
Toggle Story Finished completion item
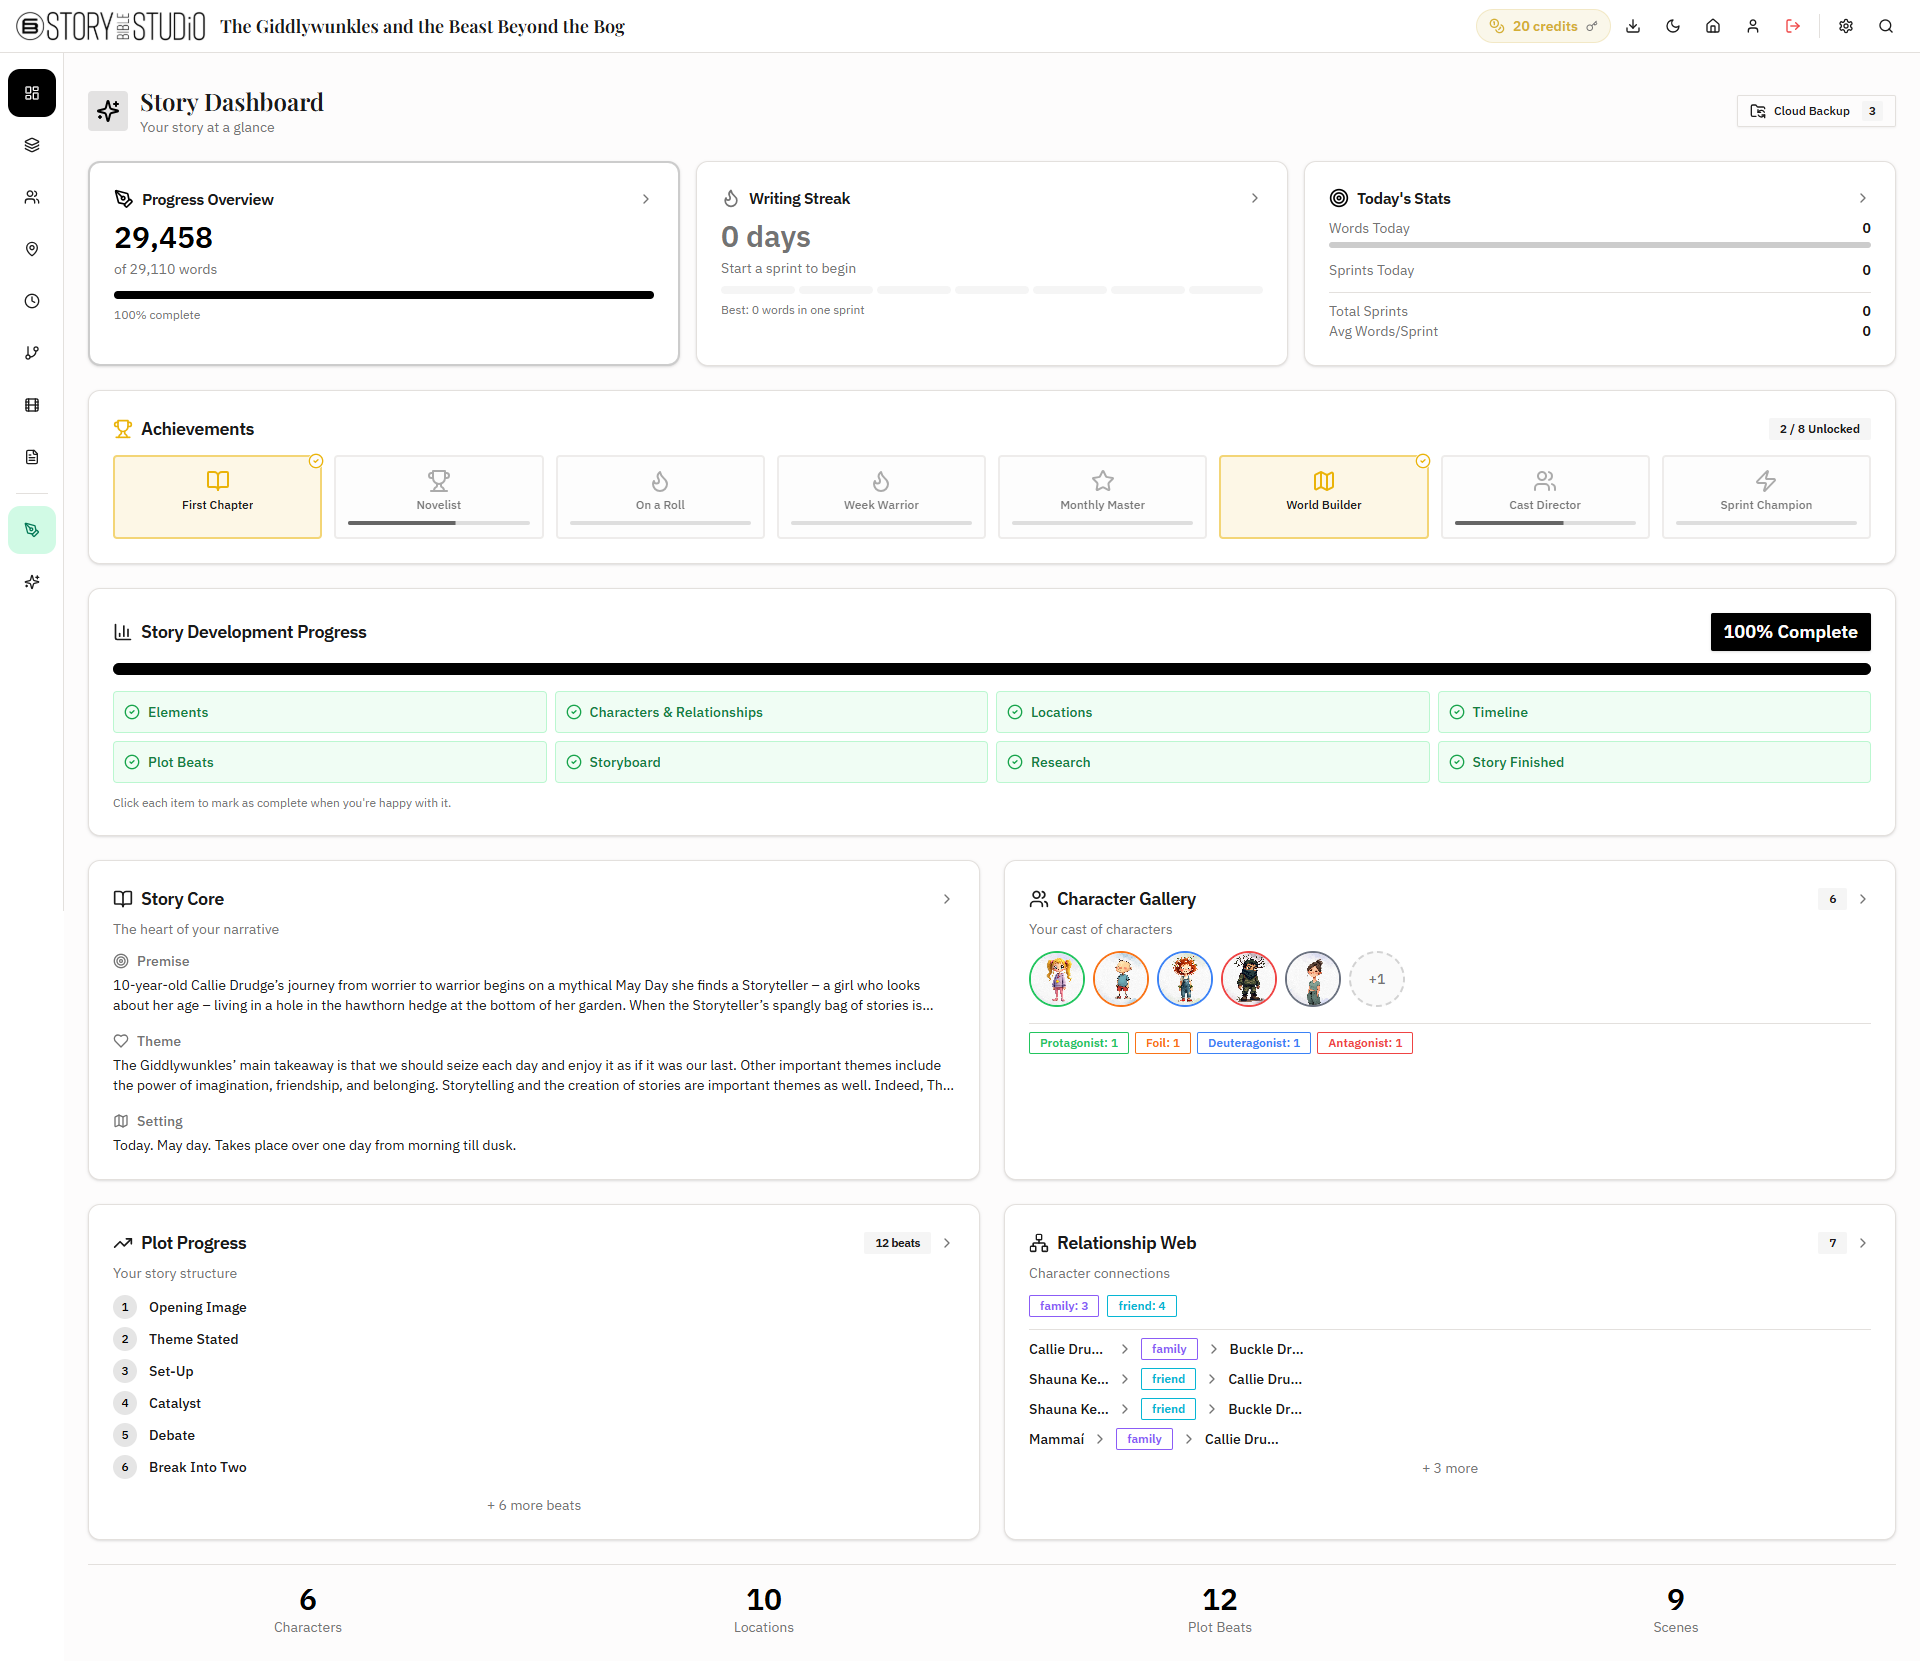(x=1654, y=762)
